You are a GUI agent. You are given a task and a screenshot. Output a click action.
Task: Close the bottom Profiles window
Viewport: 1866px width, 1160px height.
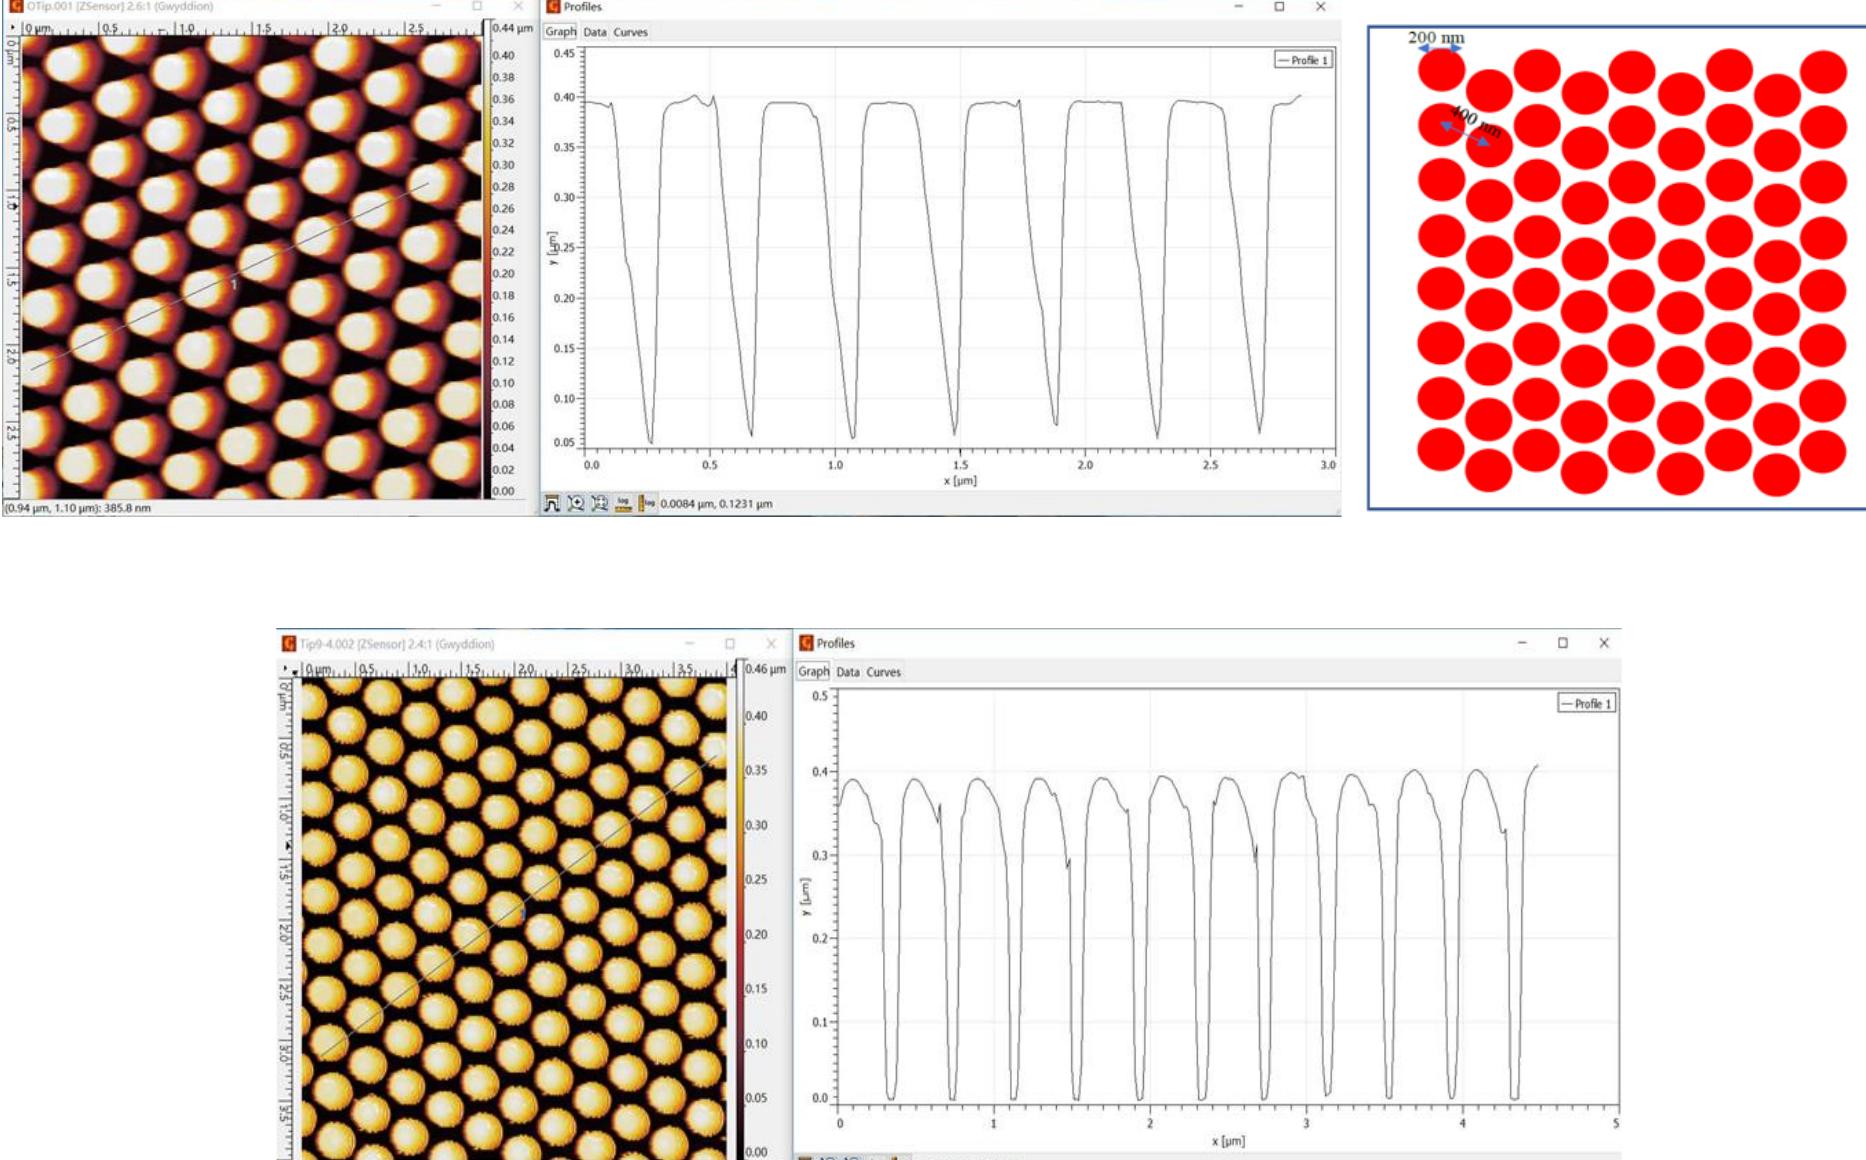(1604, 643)
